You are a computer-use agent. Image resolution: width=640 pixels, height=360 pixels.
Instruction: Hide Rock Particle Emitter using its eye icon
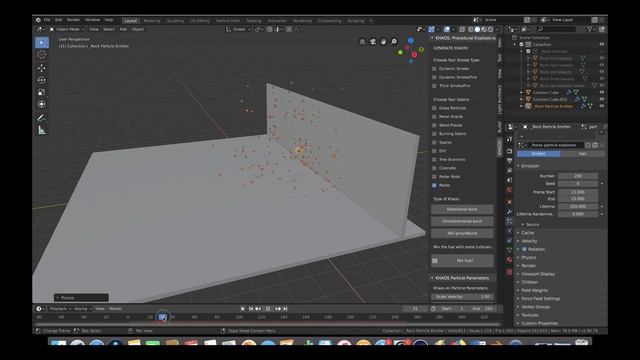[602, 106]
